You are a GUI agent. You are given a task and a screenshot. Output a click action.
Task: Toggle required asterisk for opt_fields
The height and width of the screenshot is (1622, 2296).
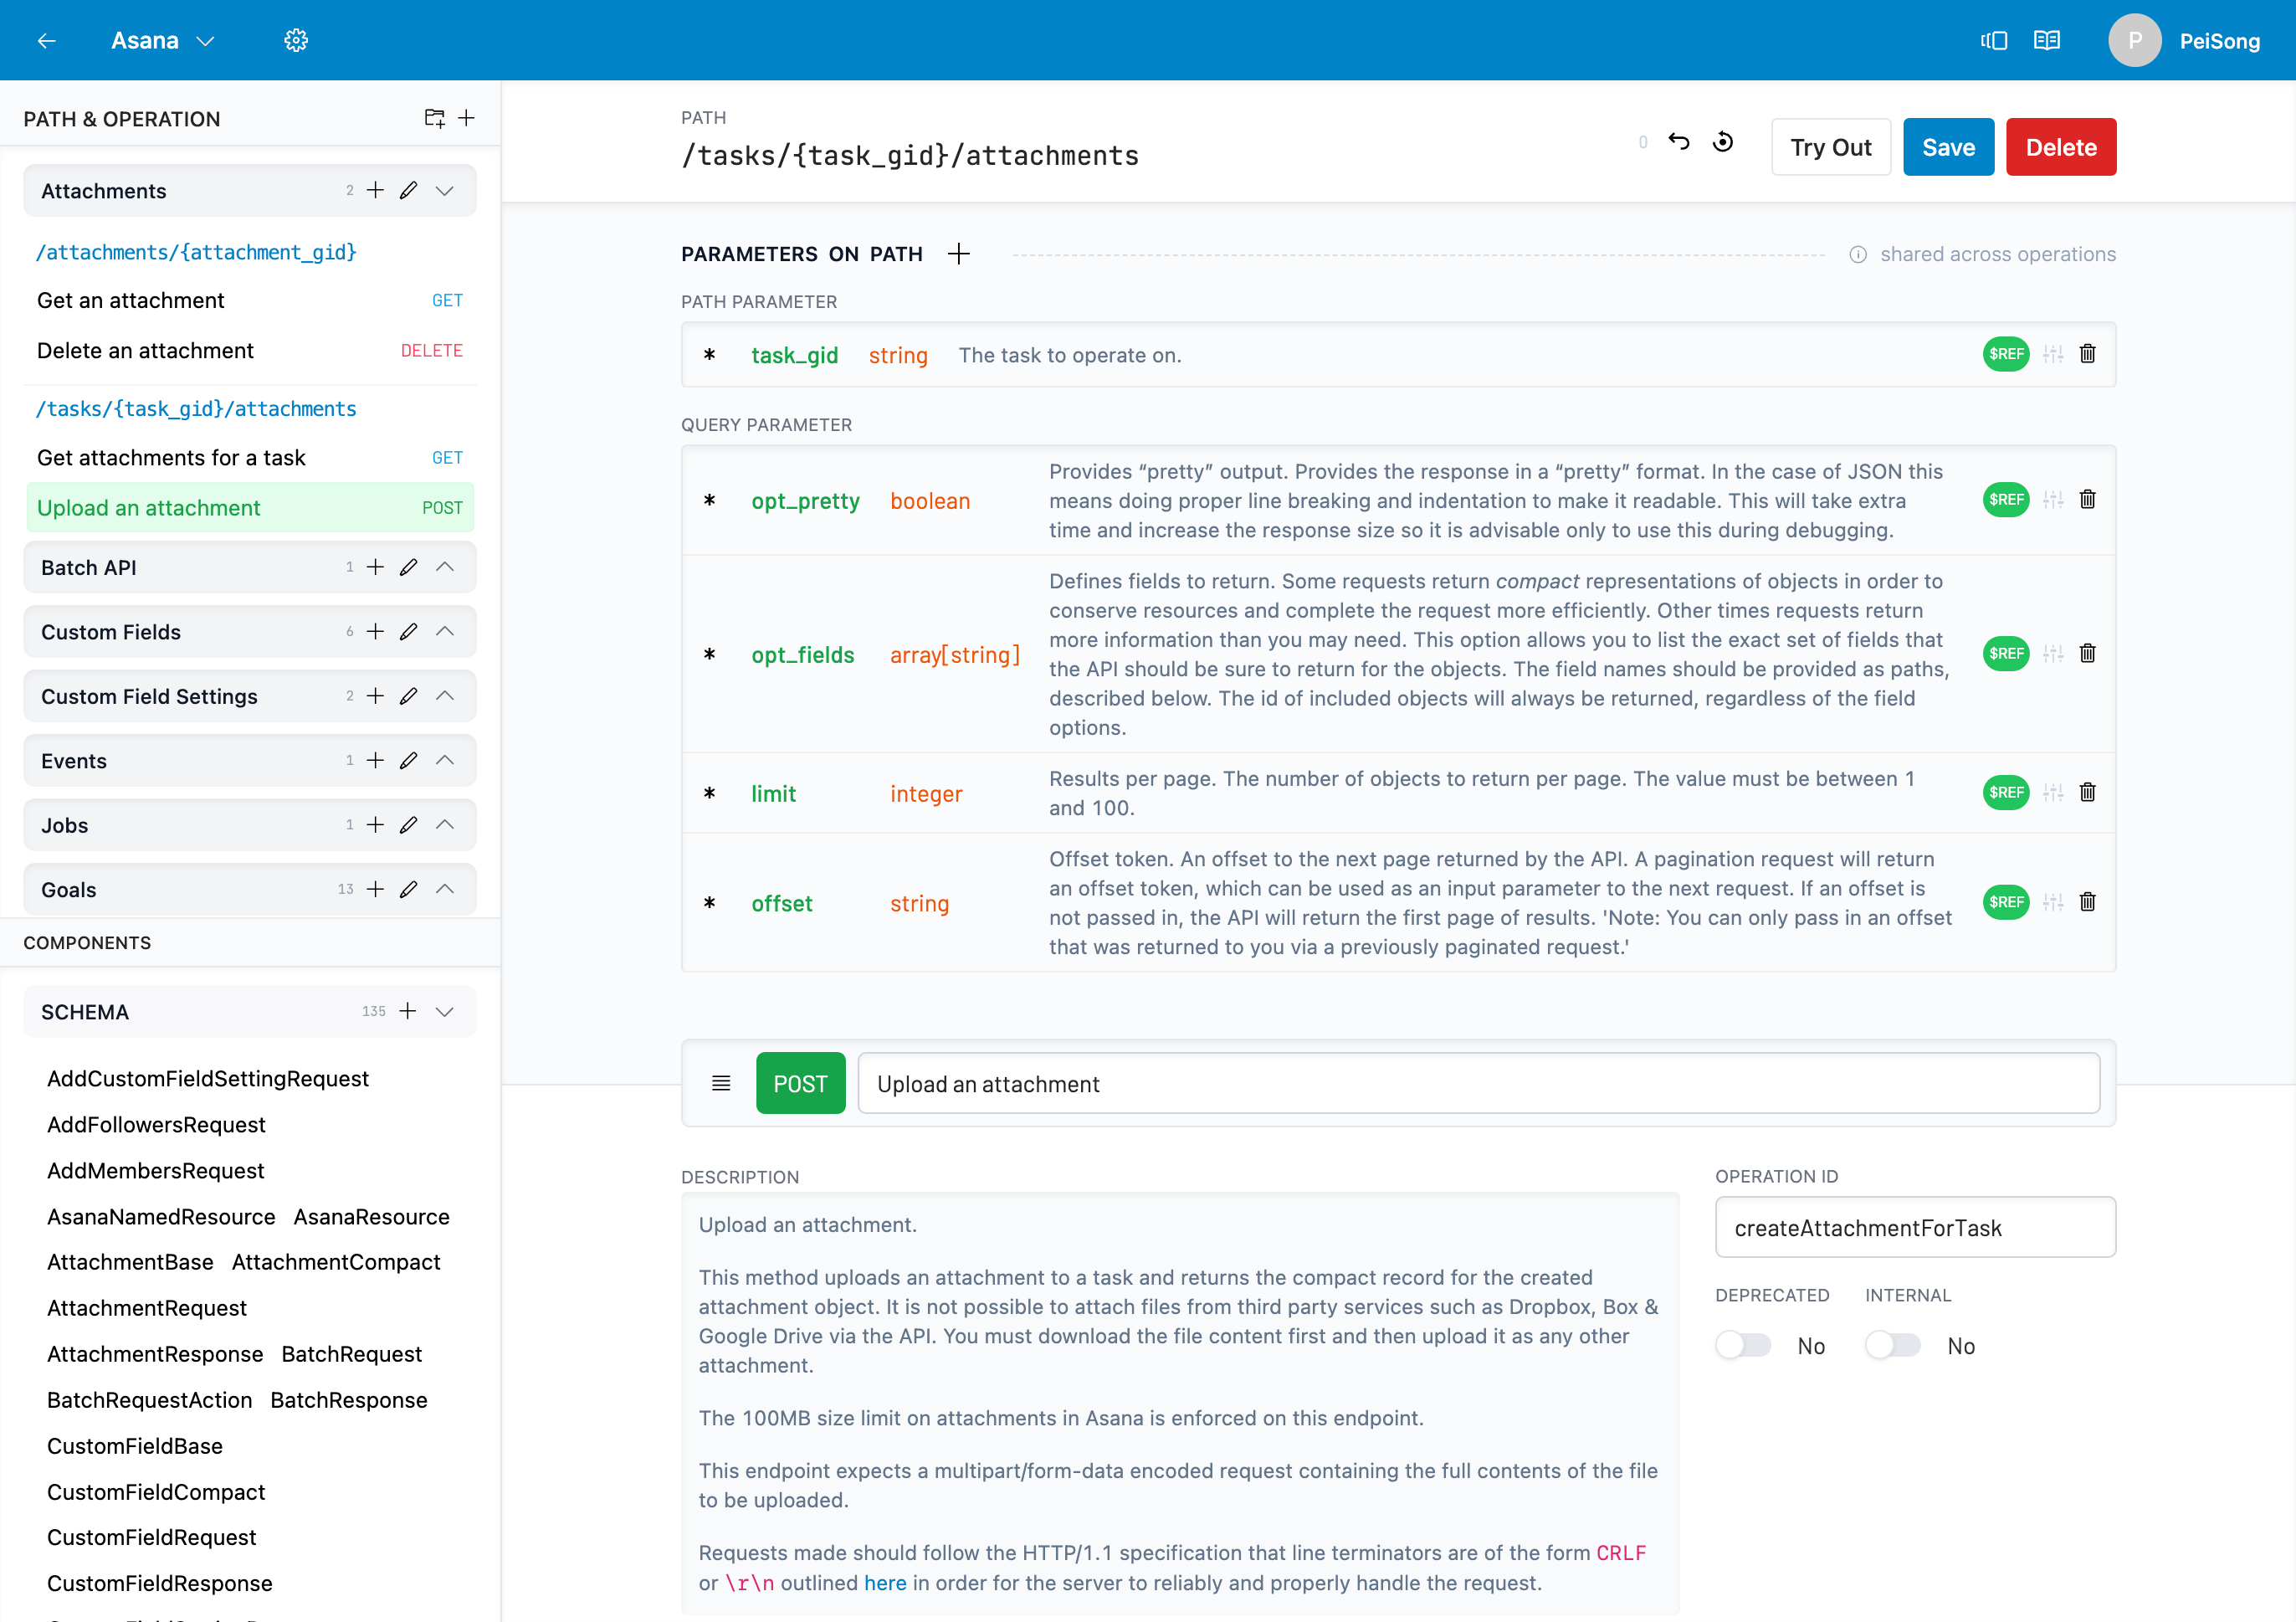click(x=709, y=655)
